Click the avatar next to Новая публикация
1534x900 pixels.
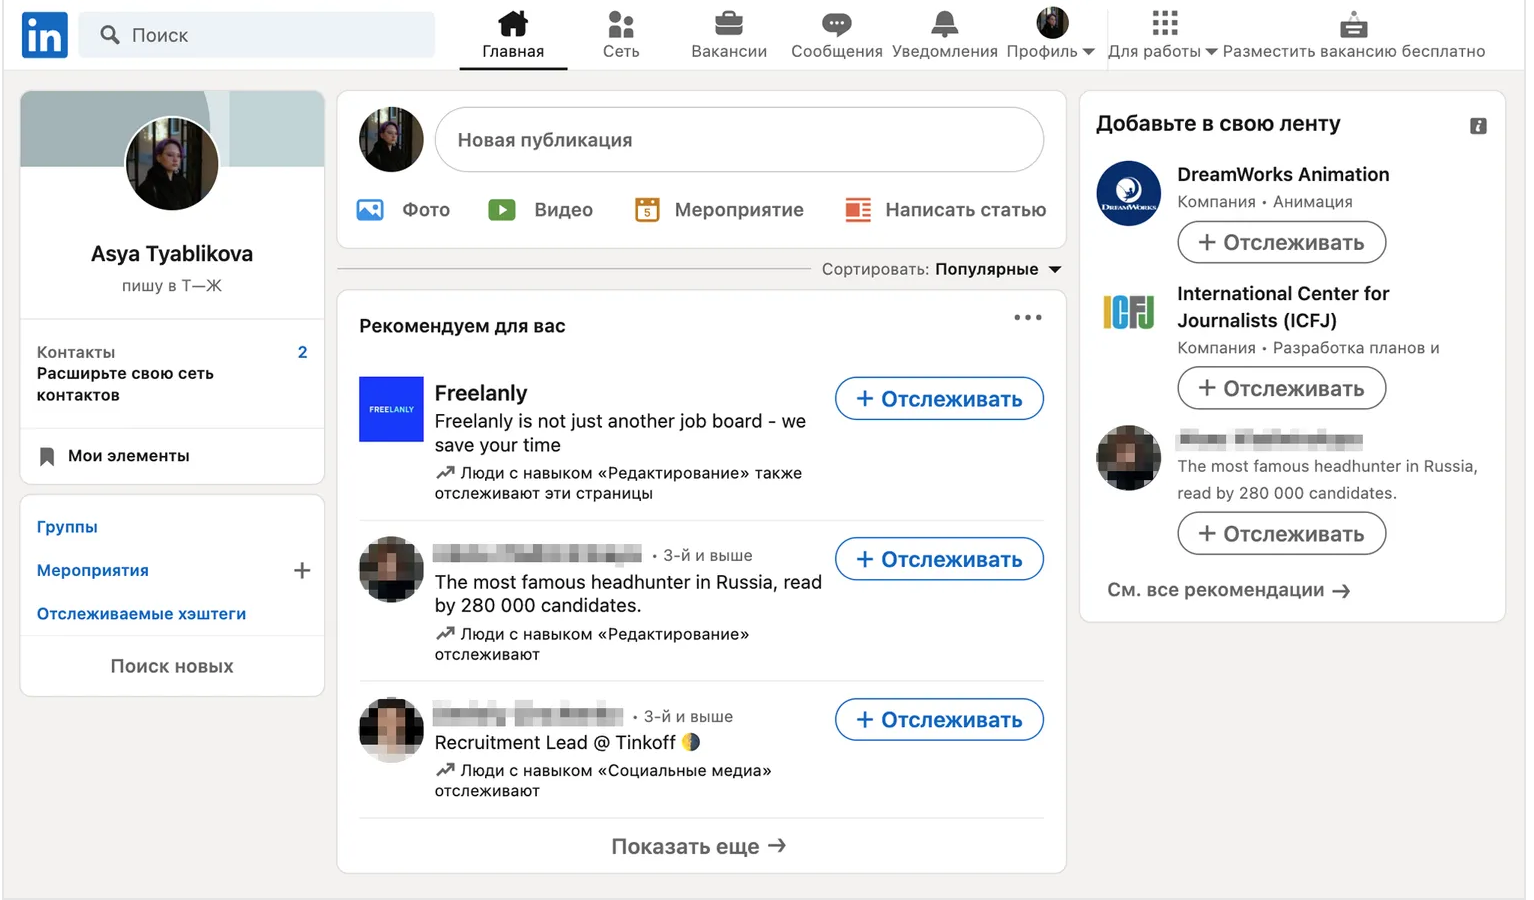point(391,140)
